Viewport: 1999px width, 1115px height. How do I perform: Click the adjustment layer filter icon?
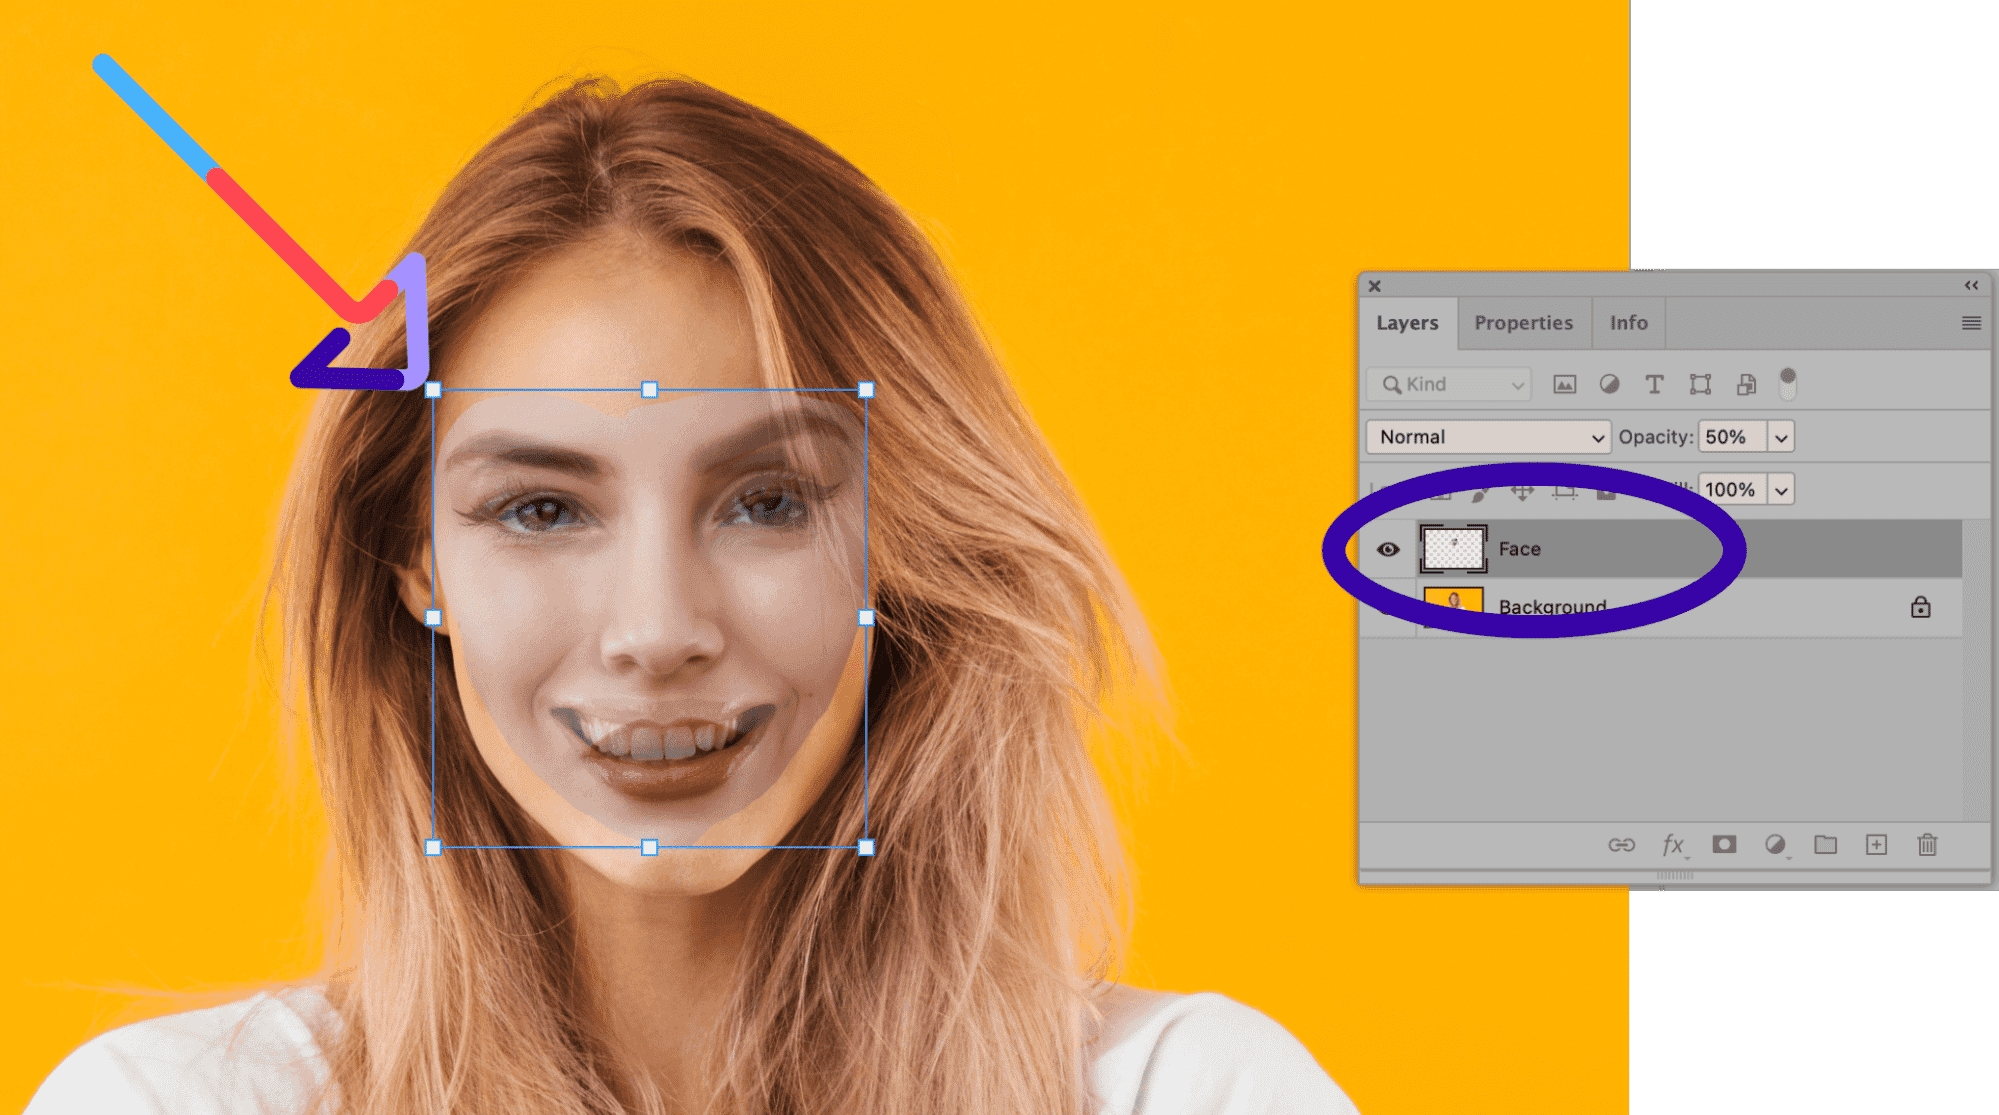[1609, 385]
